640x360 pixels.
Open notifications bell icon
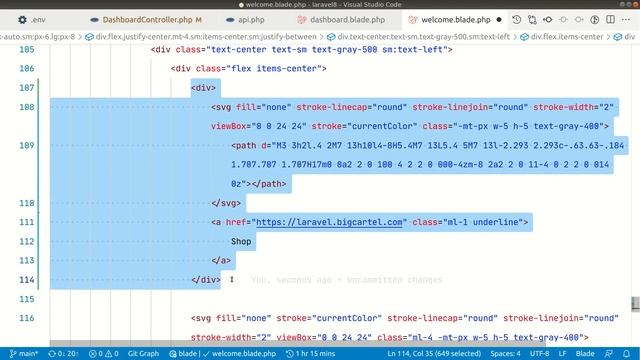[x=627, y=353]
